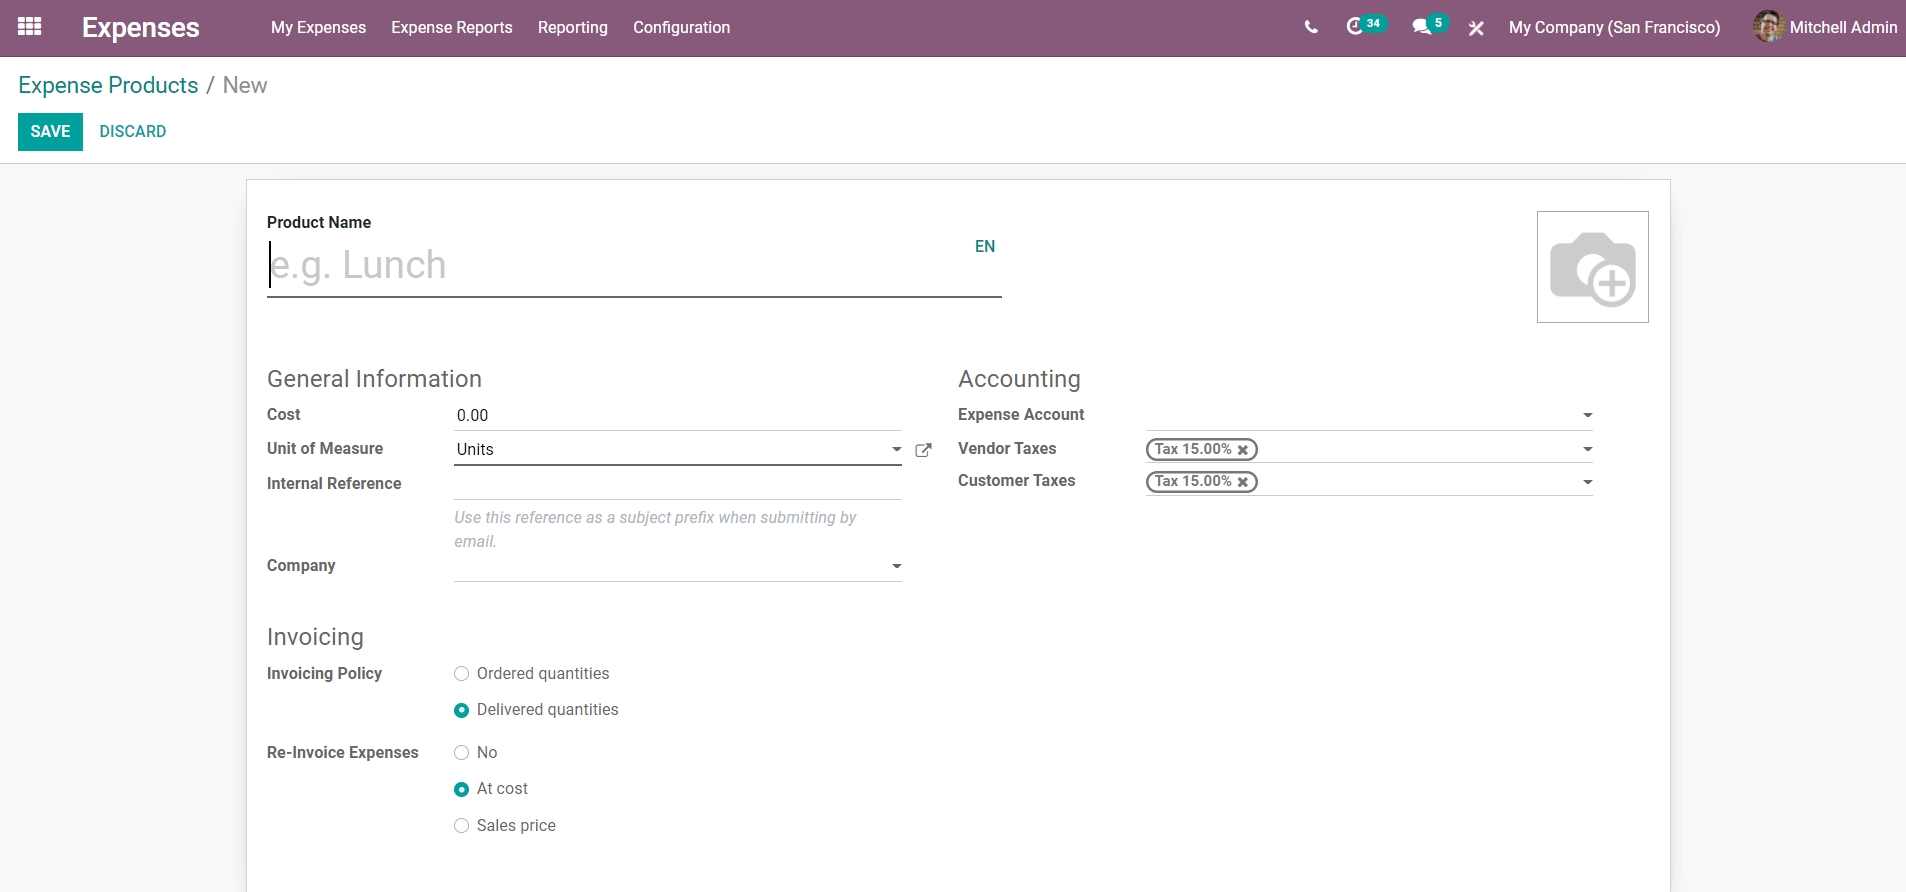Set Re-Invoice Expenses to No
Image resolution: width=1906 pixels, height=892 pixels.
[x=461, y=753]
